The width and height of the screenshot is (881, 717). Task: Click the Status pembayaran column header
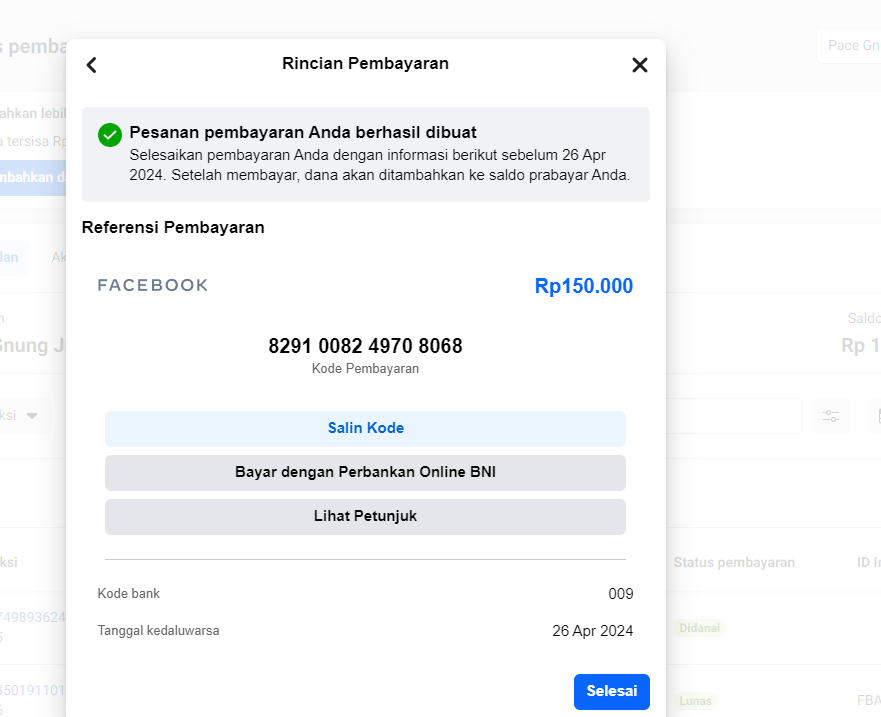[734, 562]
